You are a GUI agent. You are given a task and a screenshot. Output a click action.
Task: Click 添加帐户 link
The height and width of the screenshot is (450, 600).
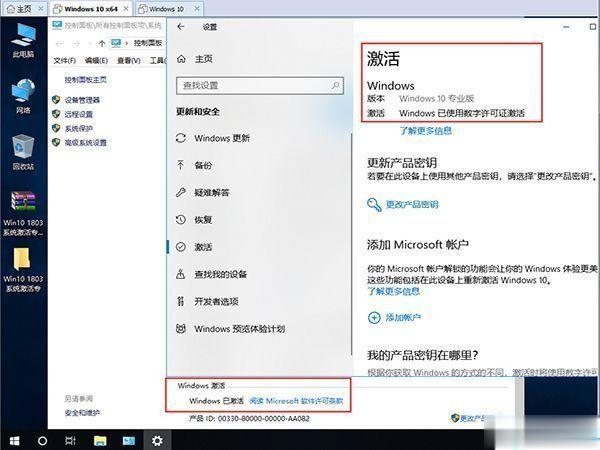coord(403,317)
